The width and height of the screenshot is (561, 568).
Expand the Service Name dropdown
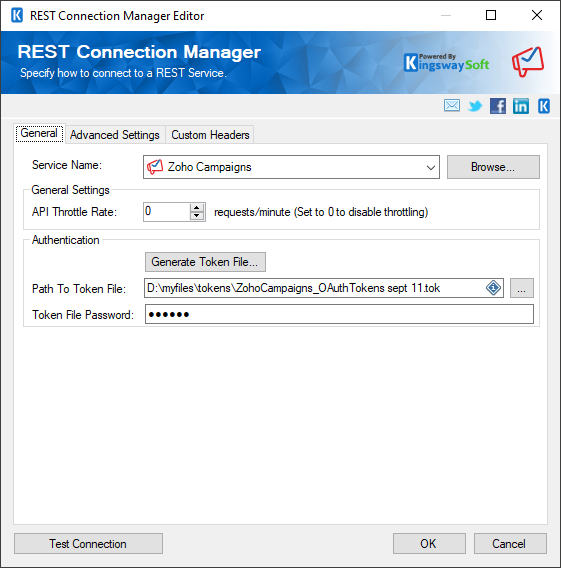(x=431, y=167)
